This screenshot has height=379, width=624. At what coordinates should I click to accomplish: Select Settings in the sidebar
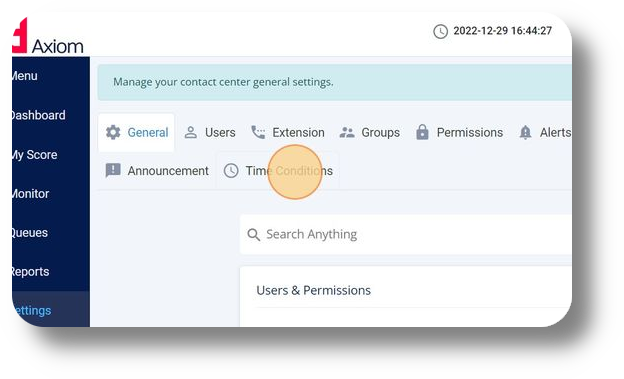(x=32, y=311)
